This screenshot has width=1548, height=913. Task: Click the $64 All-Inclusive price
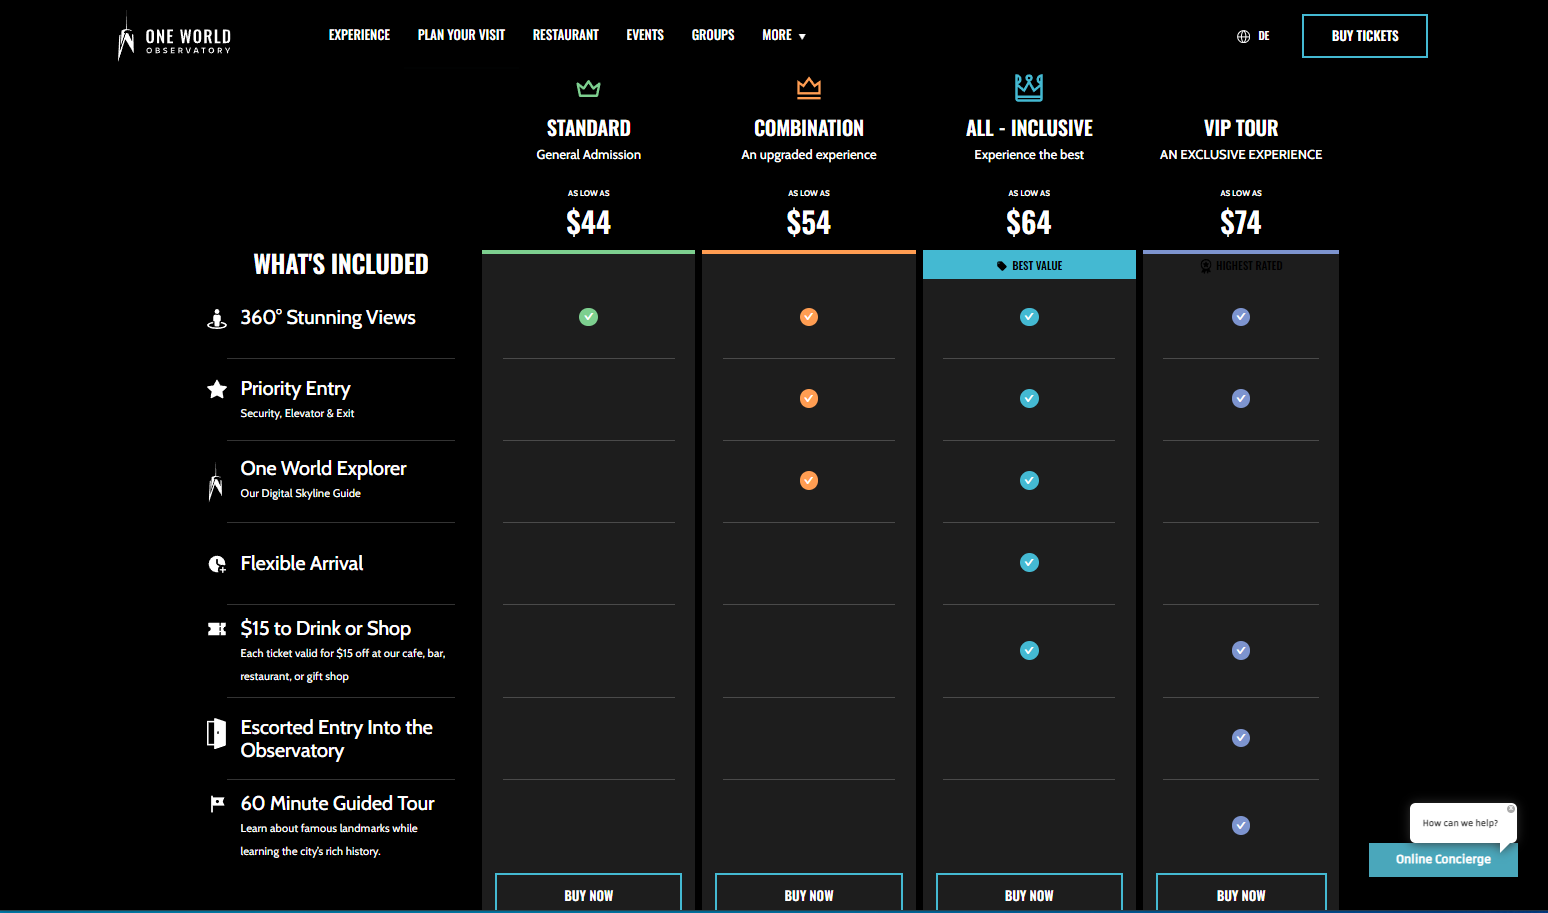[x=1029, y=222]
